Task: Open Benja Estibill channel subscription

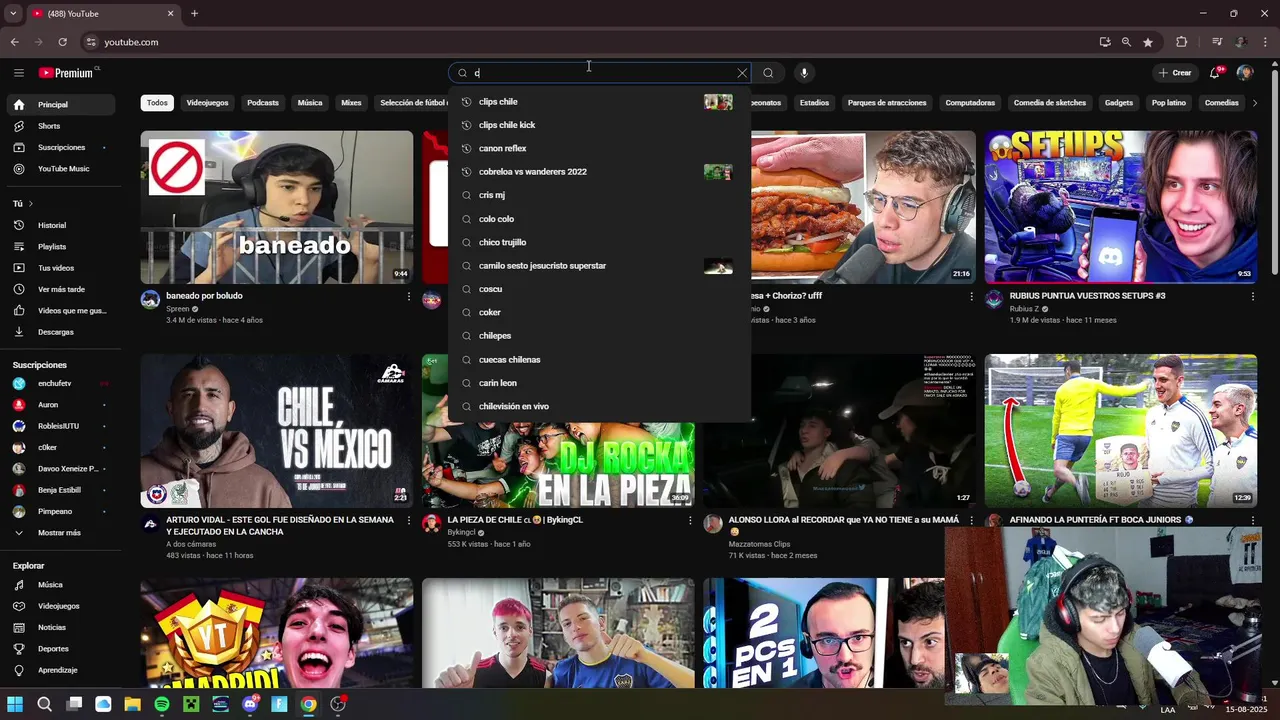Action: (x=60, y=490)
